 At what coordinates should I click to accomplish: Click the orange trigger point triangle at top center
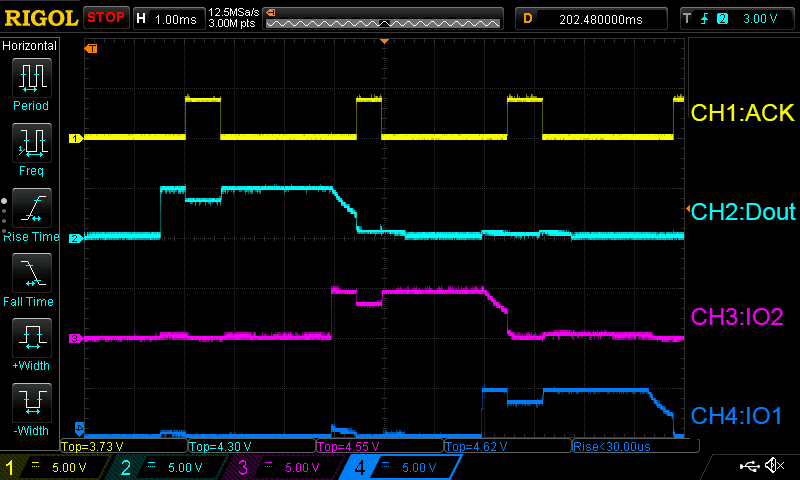pyautogui.click(x=385, y=41)
